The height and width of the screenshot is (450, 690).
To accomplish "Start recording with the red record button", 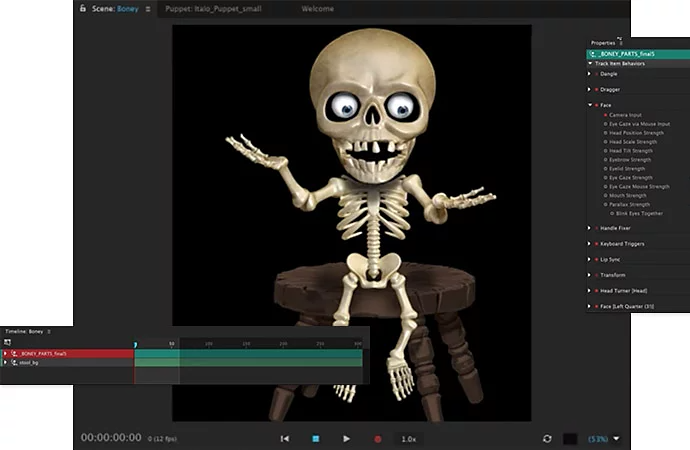I will tap(377, 438).
